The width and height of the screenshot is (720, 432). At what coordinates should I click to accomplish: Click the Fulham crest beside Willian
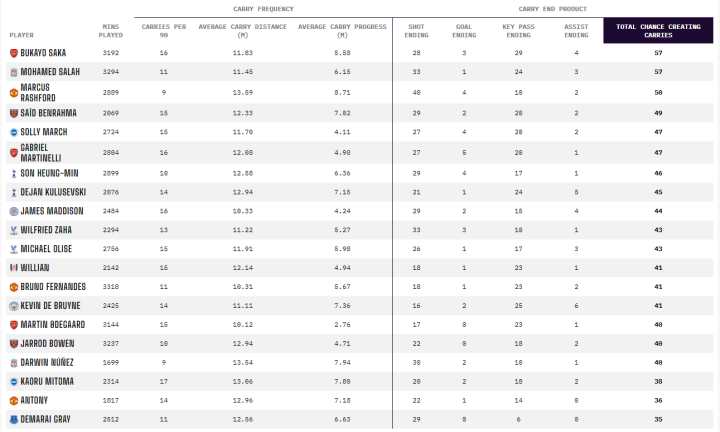pyautogui.click(x=13, y=268)
